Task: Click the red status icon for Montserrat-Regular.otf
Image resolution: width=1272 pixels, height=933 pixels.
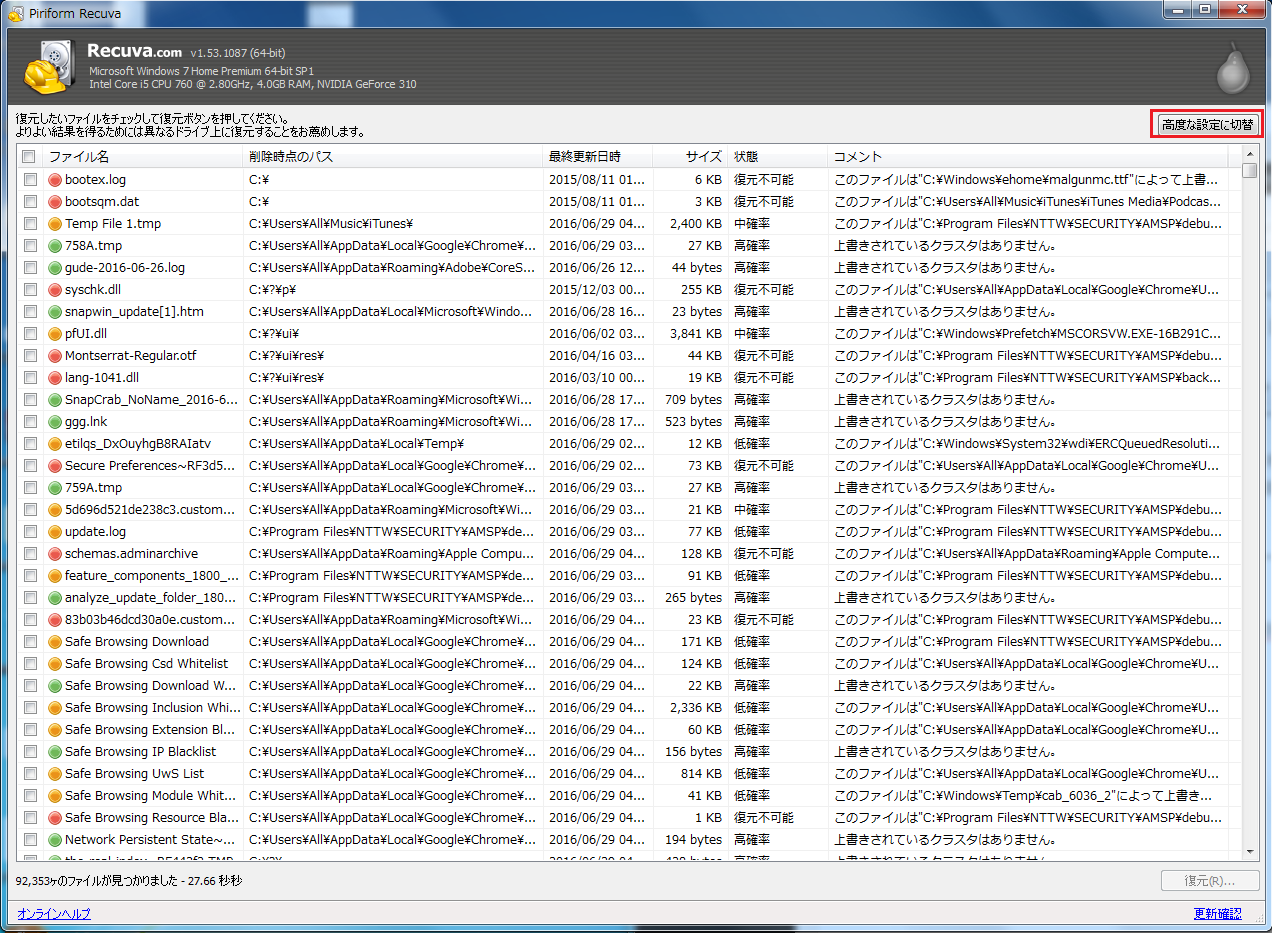Action: (x=55, y=356)
